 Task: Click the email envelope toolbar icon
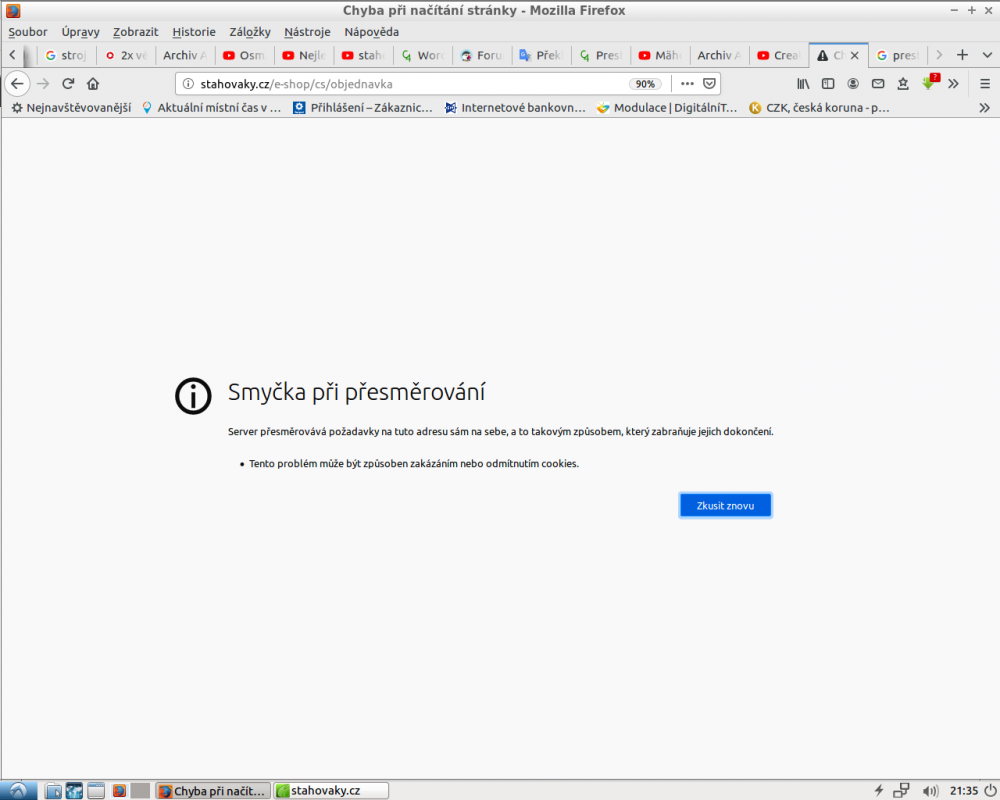click(x=878, y=84)
